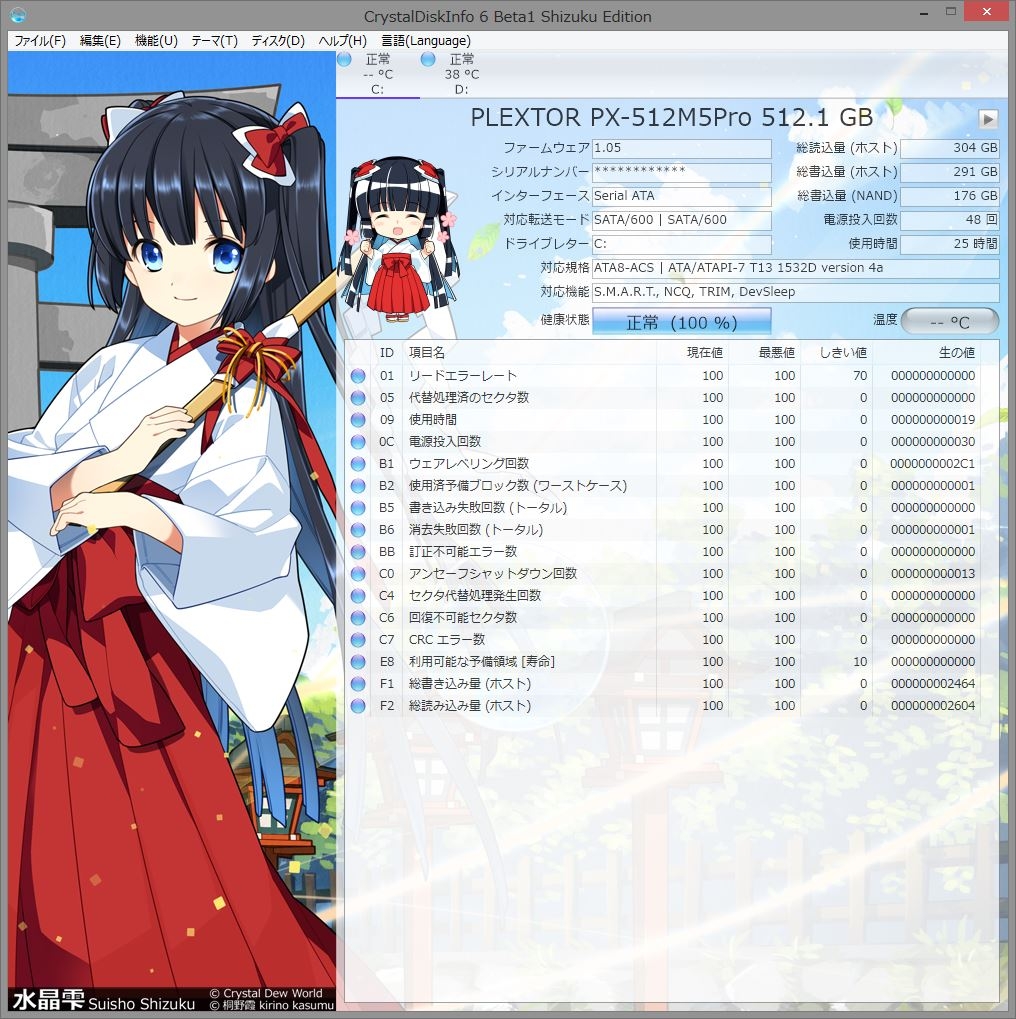Click the 正常 (100 %) health status button
This screenshot has width=1016, height=1019.
coord(681,322)
